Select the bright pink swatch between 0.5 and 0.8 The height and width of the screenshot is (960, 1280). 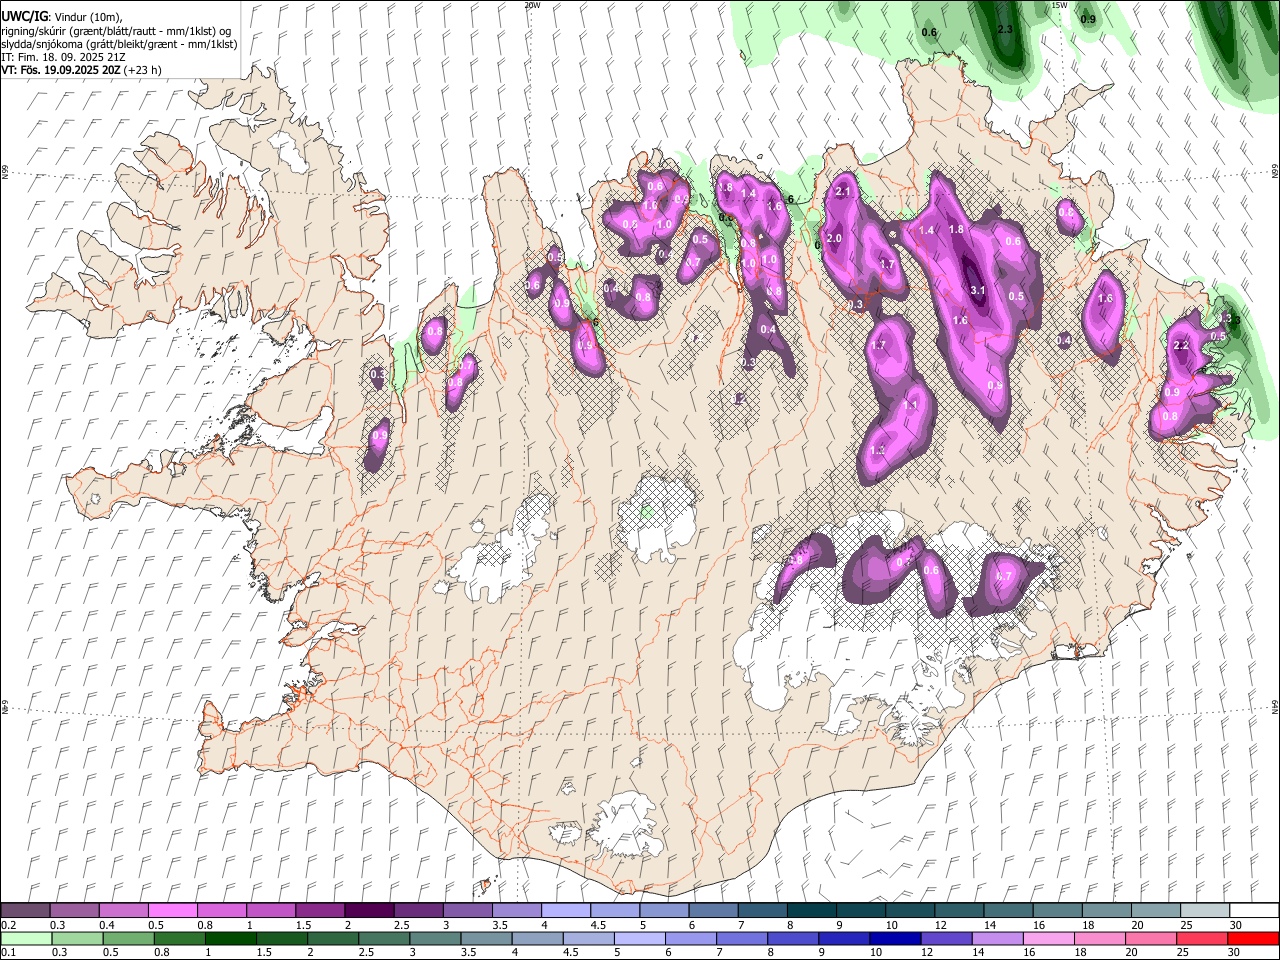(x=172, y=911)
